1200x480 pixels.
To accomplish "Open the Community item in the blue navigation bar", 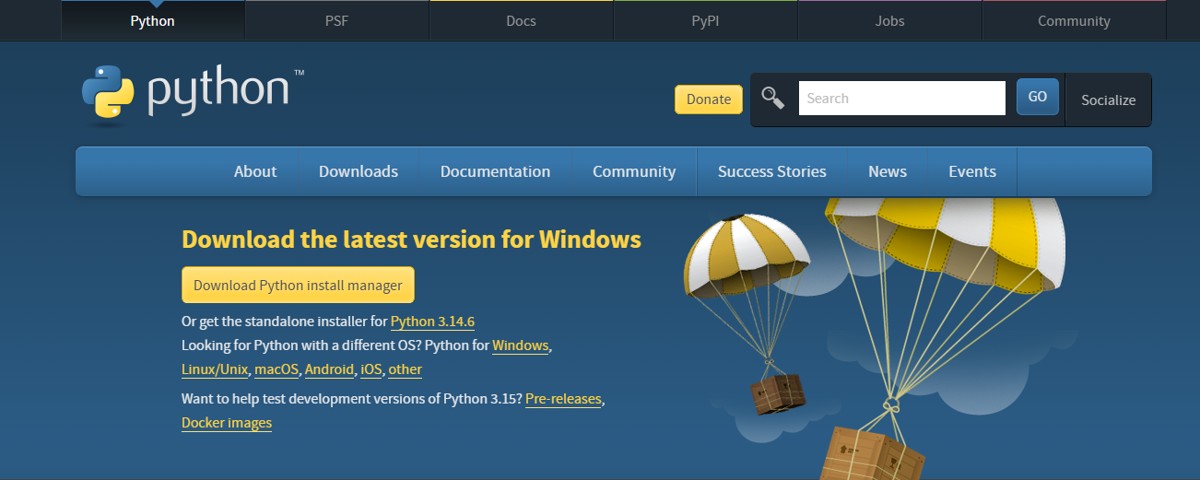I will 634,172.
